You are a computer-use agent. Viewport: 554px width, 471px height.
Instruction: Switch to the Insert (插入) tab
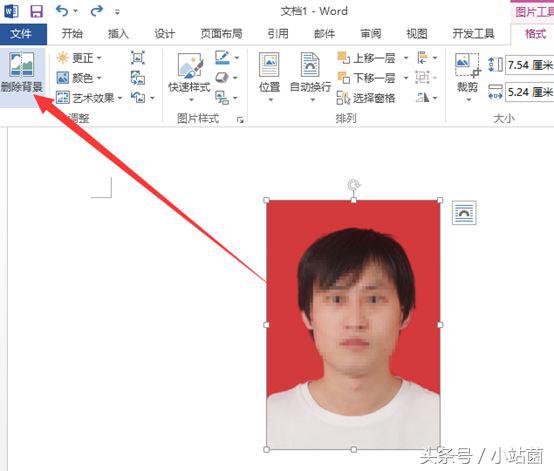(x=118, y=34)
